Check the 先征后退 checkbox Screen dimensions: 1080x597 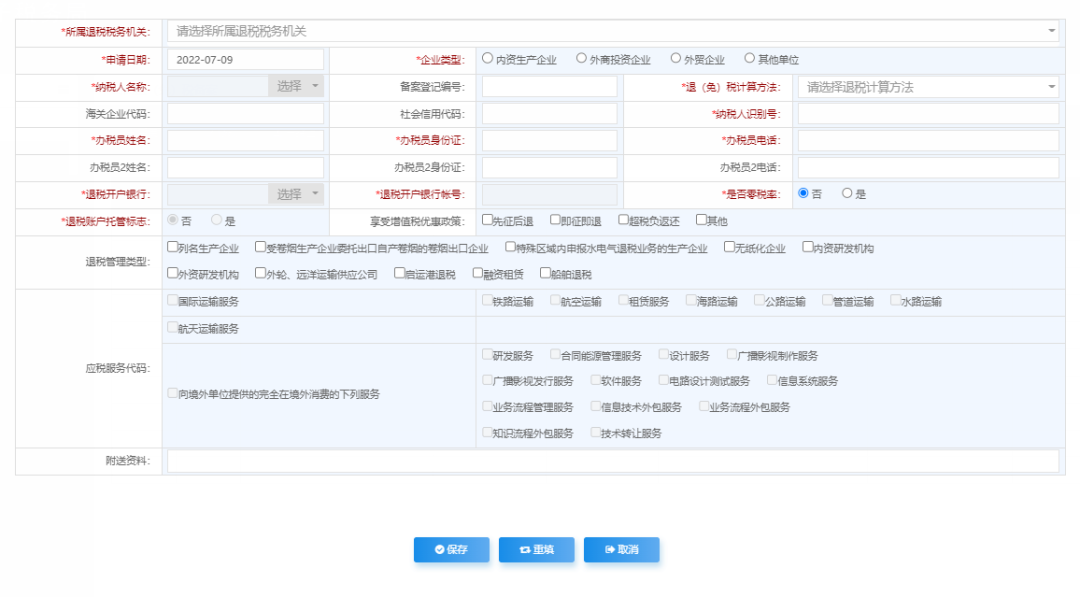(487, 220)
